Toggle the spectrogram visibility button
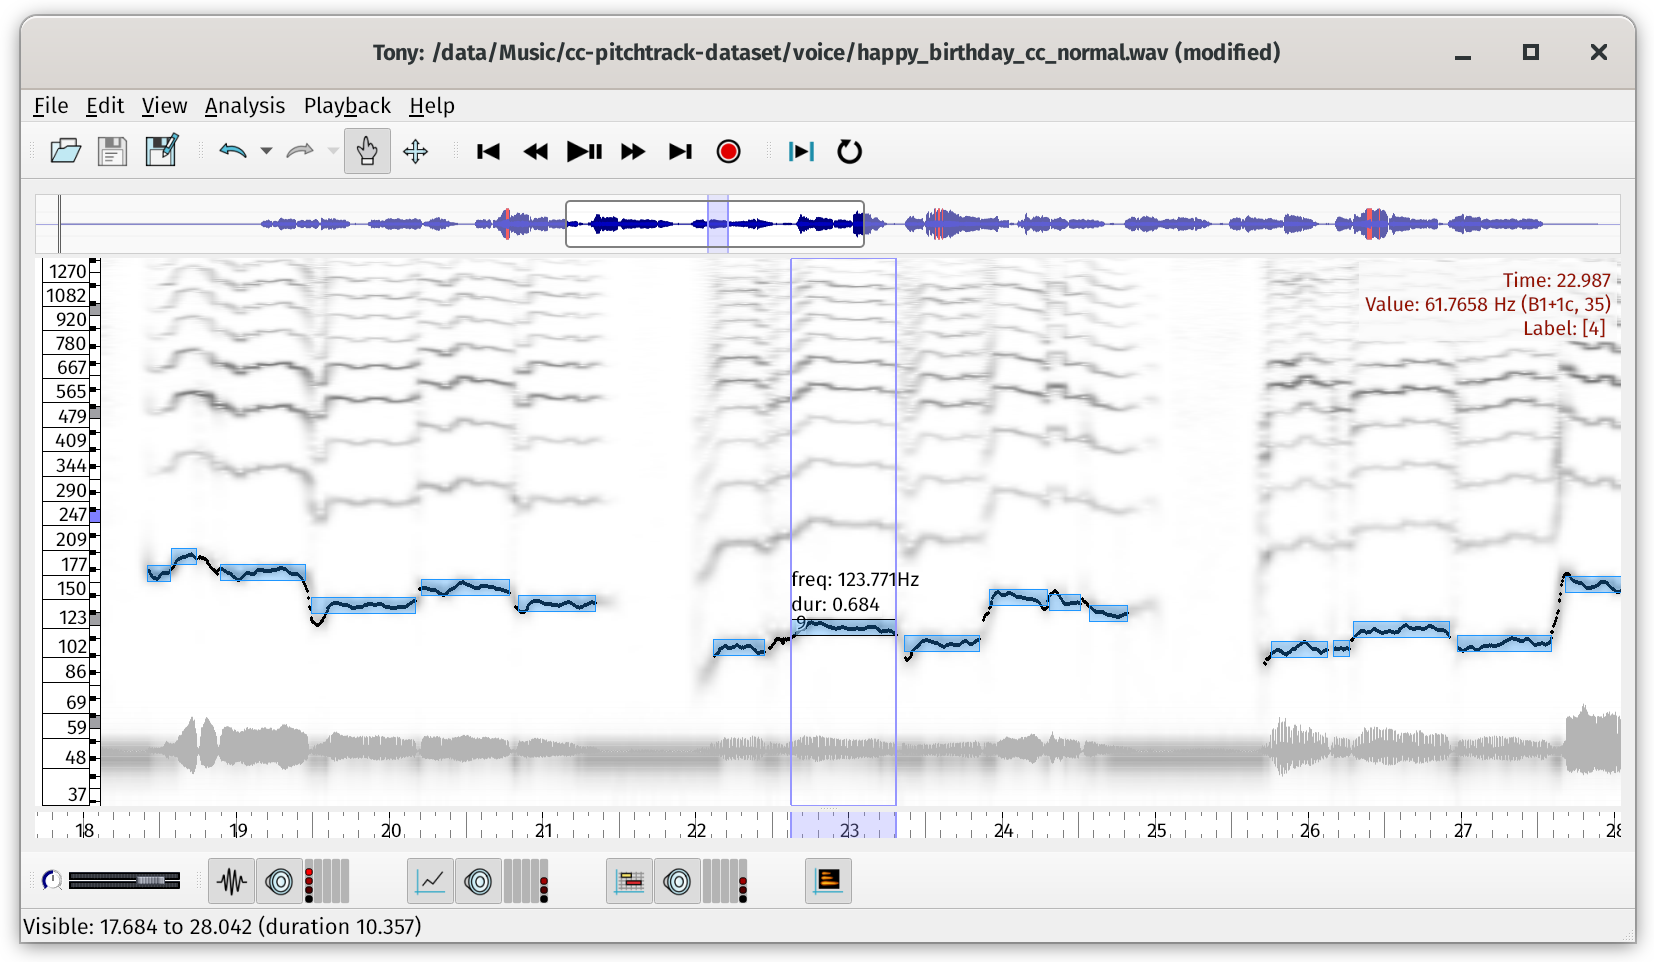The image size is (1654, 962). click(x=828, y=881)
